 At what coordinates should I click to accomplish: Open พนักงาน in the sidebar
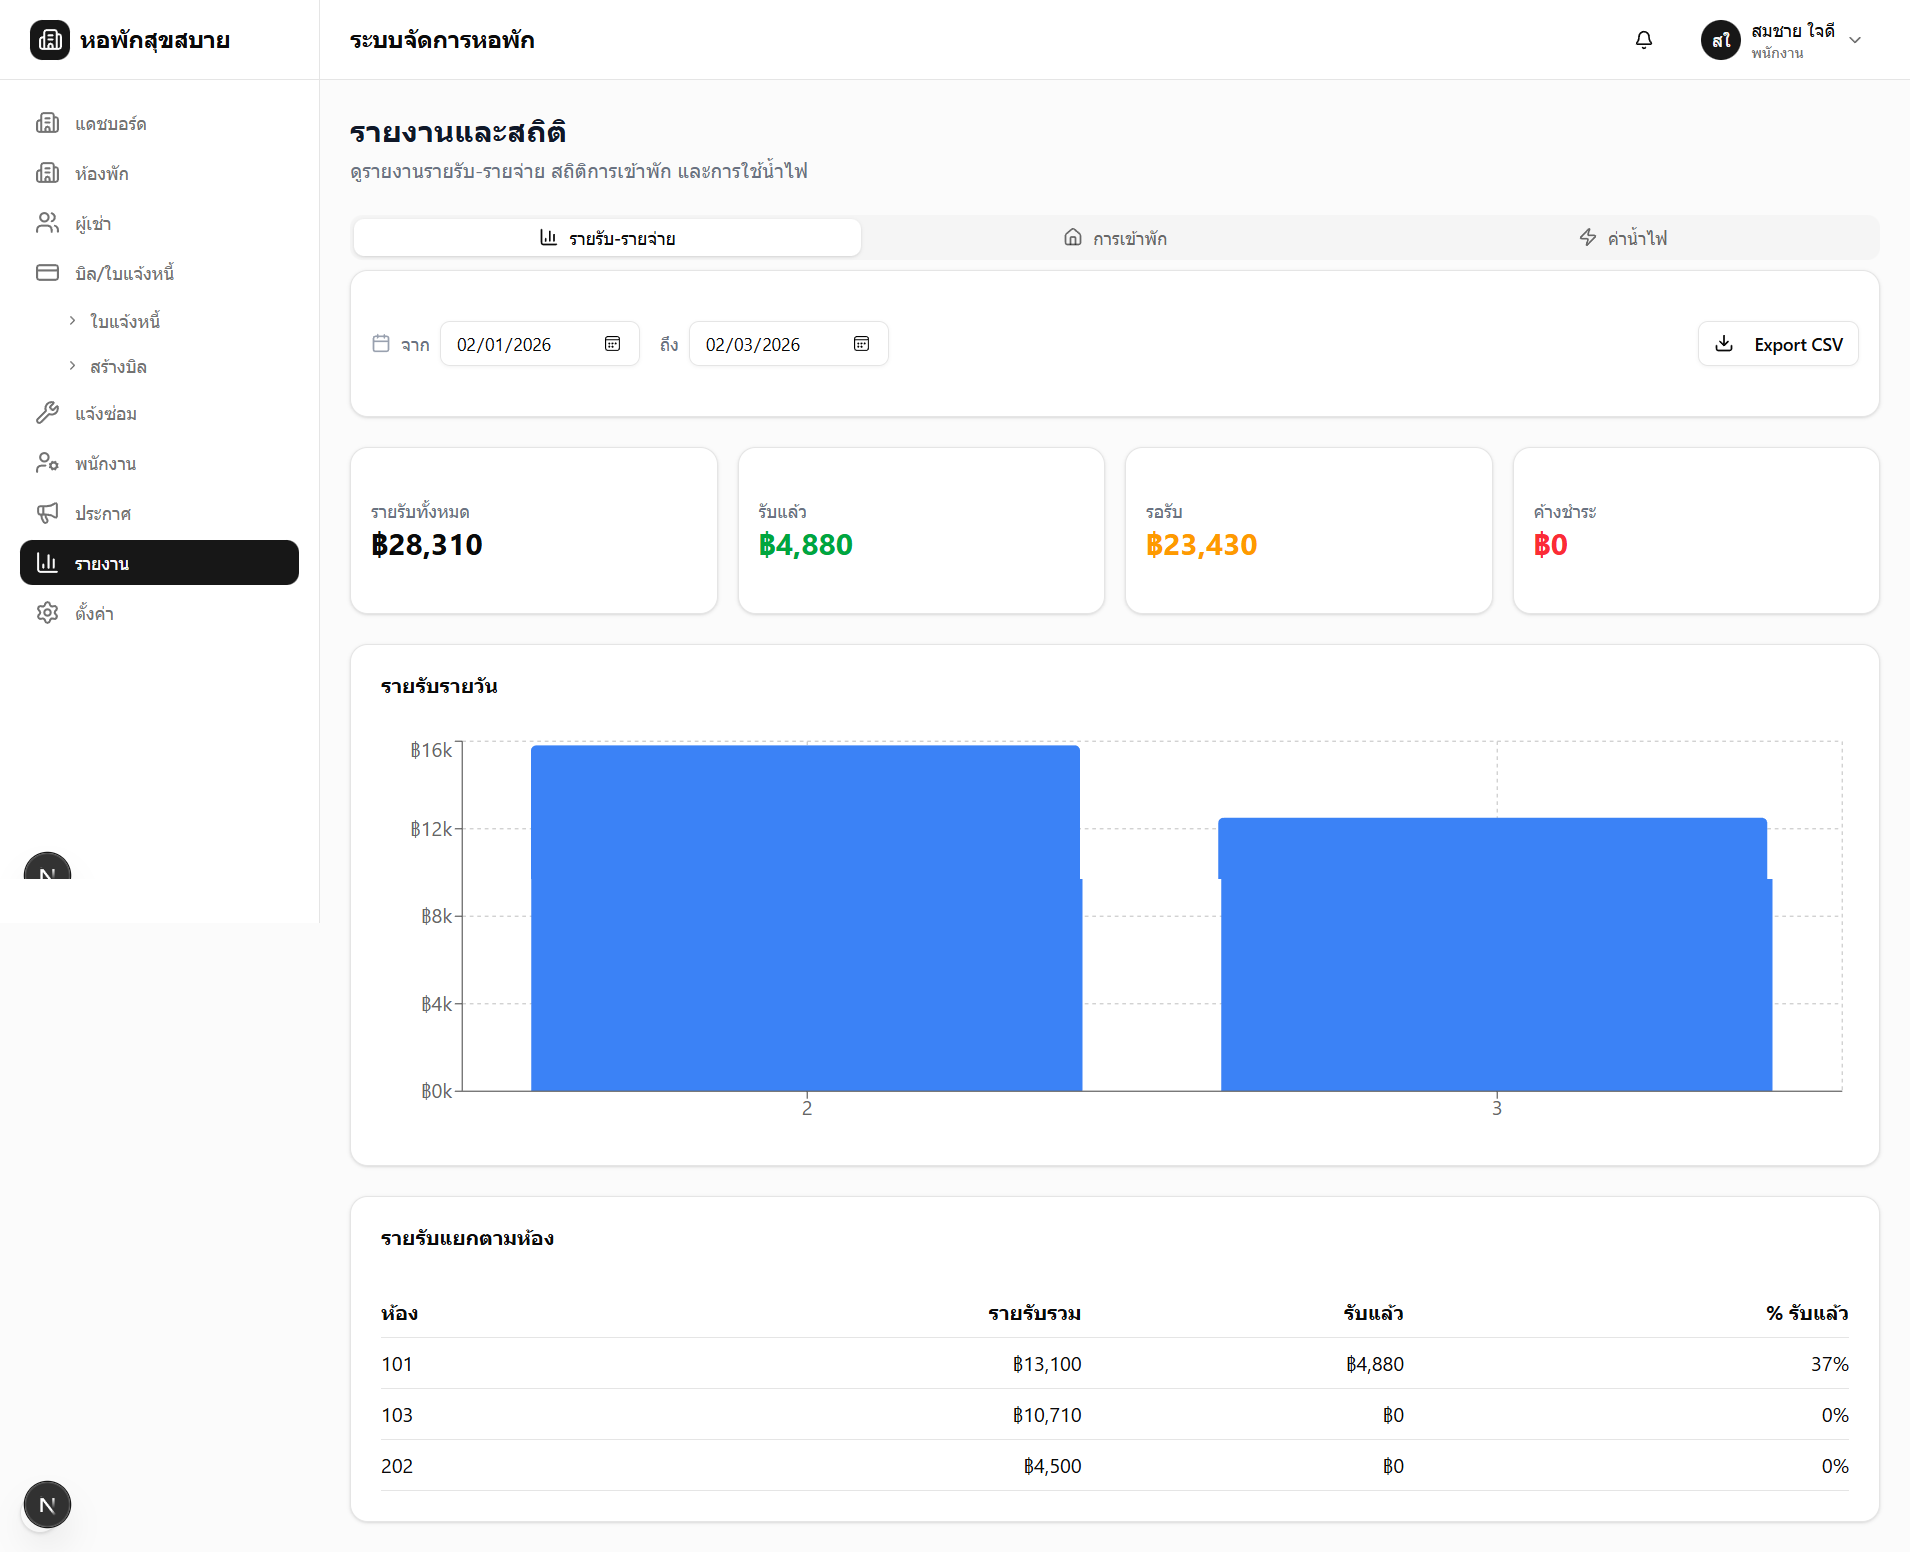click(159, 463)
